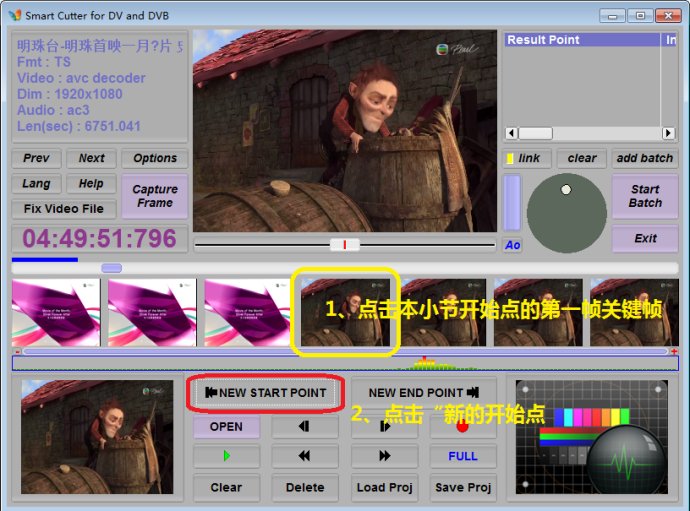Click the NEW START POINT button
The image size is (690, 511).
point(266,392)
